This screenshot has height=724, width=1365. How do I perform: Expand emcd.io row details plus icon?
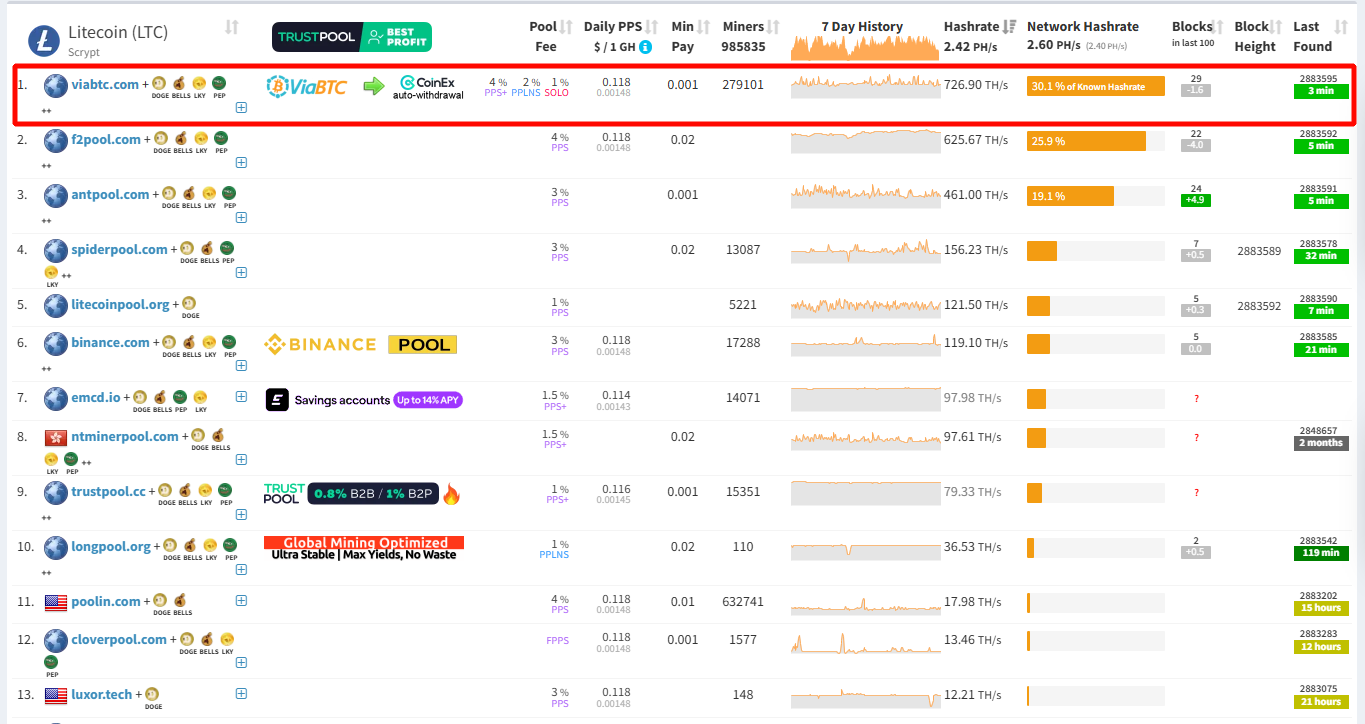(x=241, y=397)
